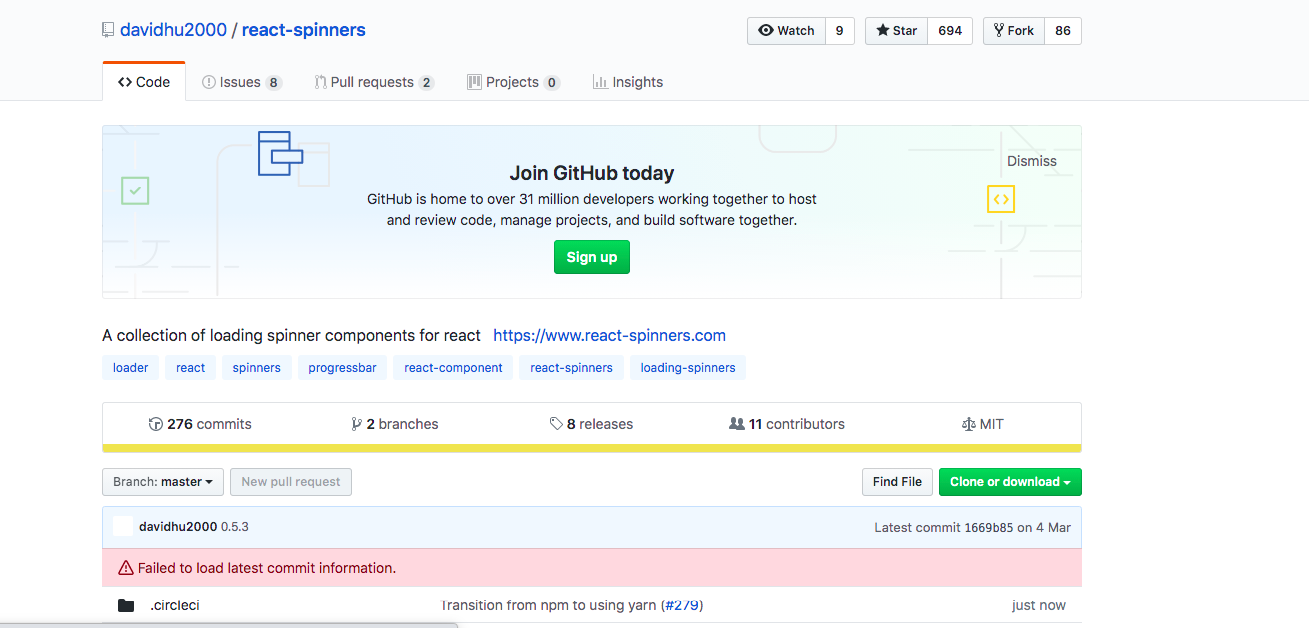The height and width of the screenshot is (628, 1309).
Task: Click the yellow code brackets icon in the banner
Action: pyautogui.click(x=1001, y=199)
